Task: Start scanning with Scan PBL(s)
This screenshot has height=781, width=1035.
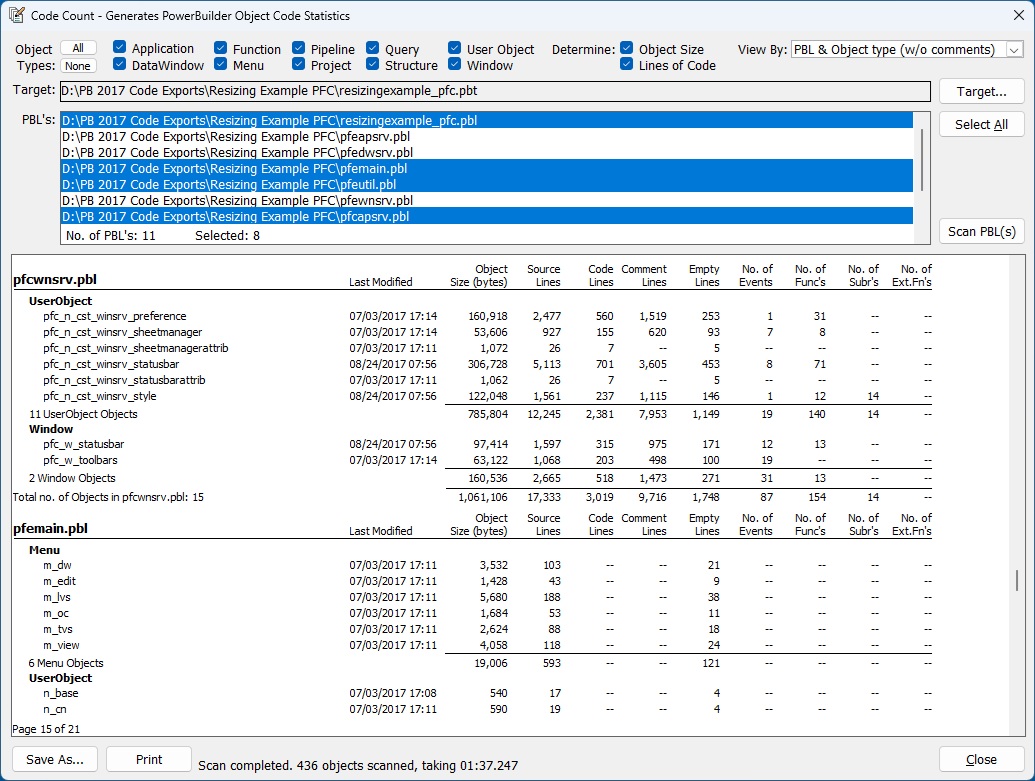Action: [x=980, y=231]
